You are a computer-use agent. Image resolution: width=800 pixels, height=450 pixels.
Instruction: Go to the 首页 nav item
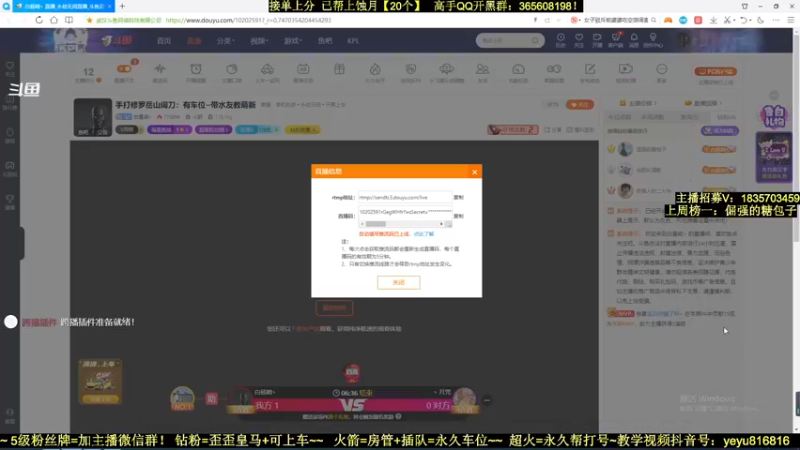click(x=164, y=41)
